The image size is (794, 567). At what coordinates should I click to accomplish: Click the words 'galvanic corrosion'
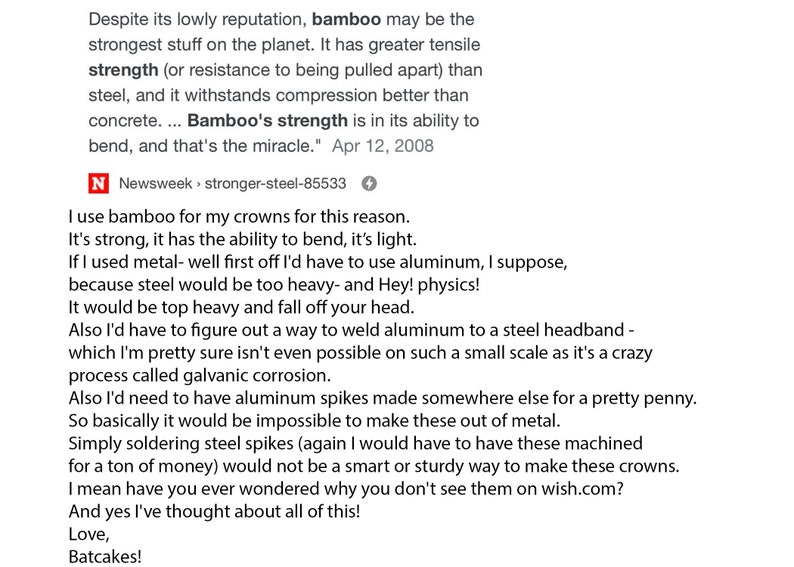point(256,376)
